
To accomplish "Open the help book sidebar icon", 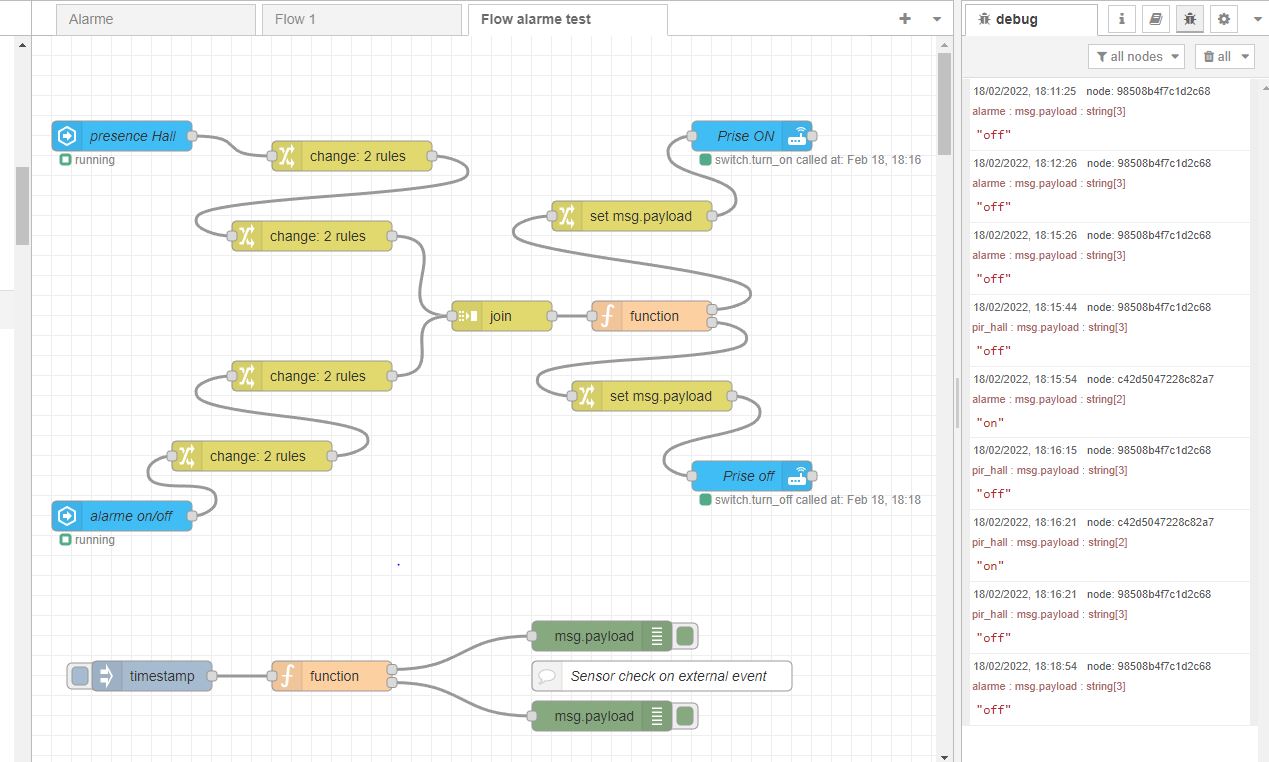I will [1156, 19].
